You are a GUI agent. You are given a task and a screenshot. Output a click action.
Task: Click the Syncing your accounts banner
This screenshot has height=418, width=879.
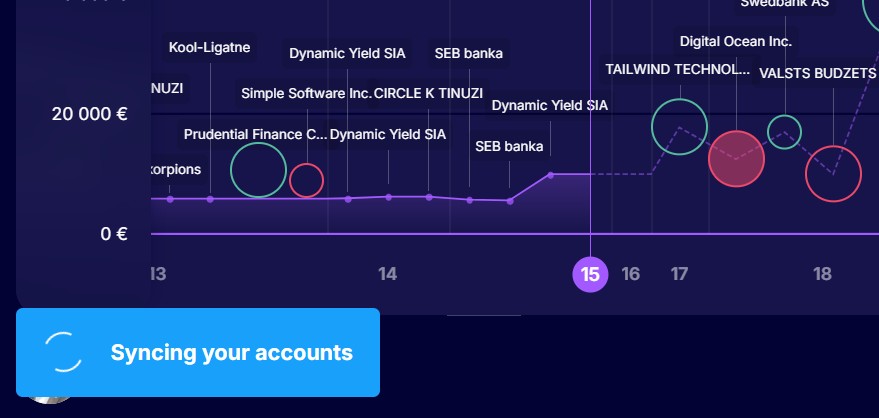(198, 352)
